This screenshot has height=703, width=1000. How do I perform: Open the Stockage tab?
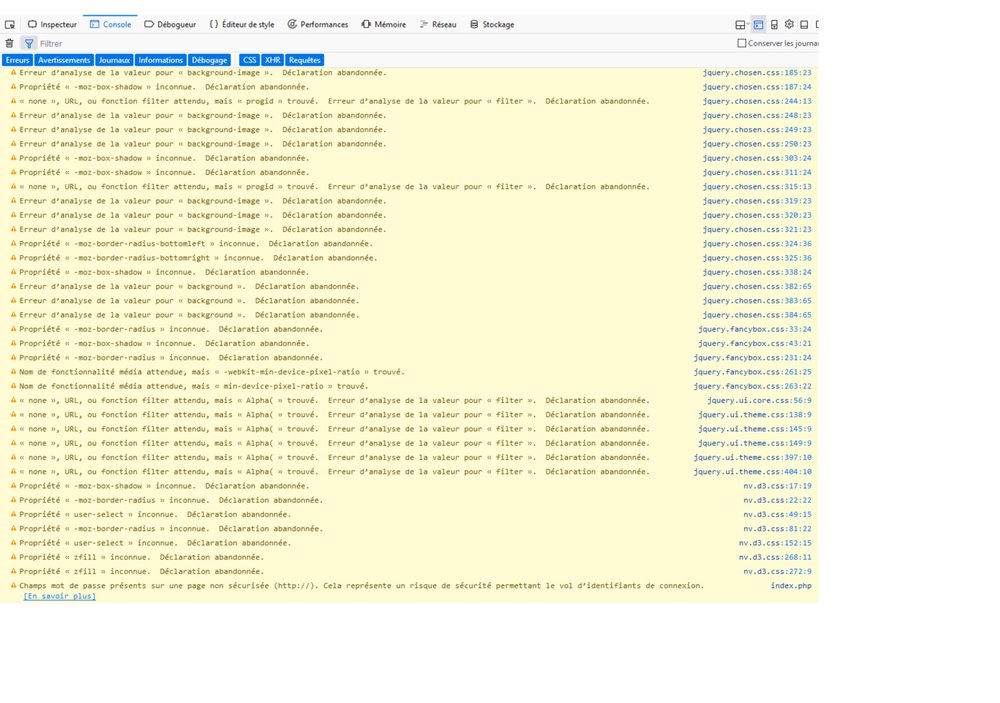492,24
